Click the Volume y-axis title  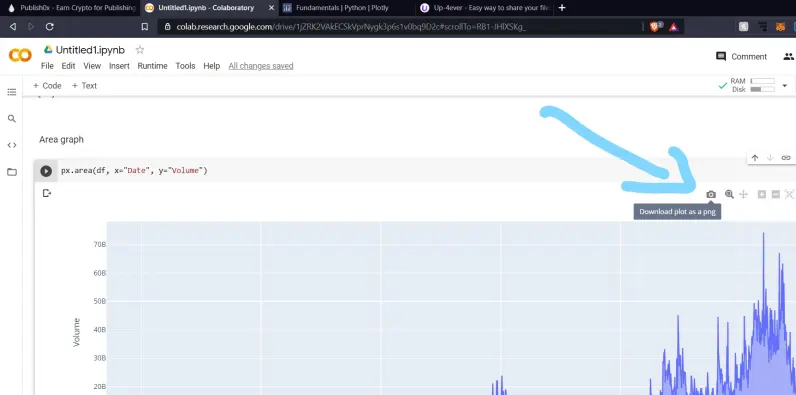(77, 333)
